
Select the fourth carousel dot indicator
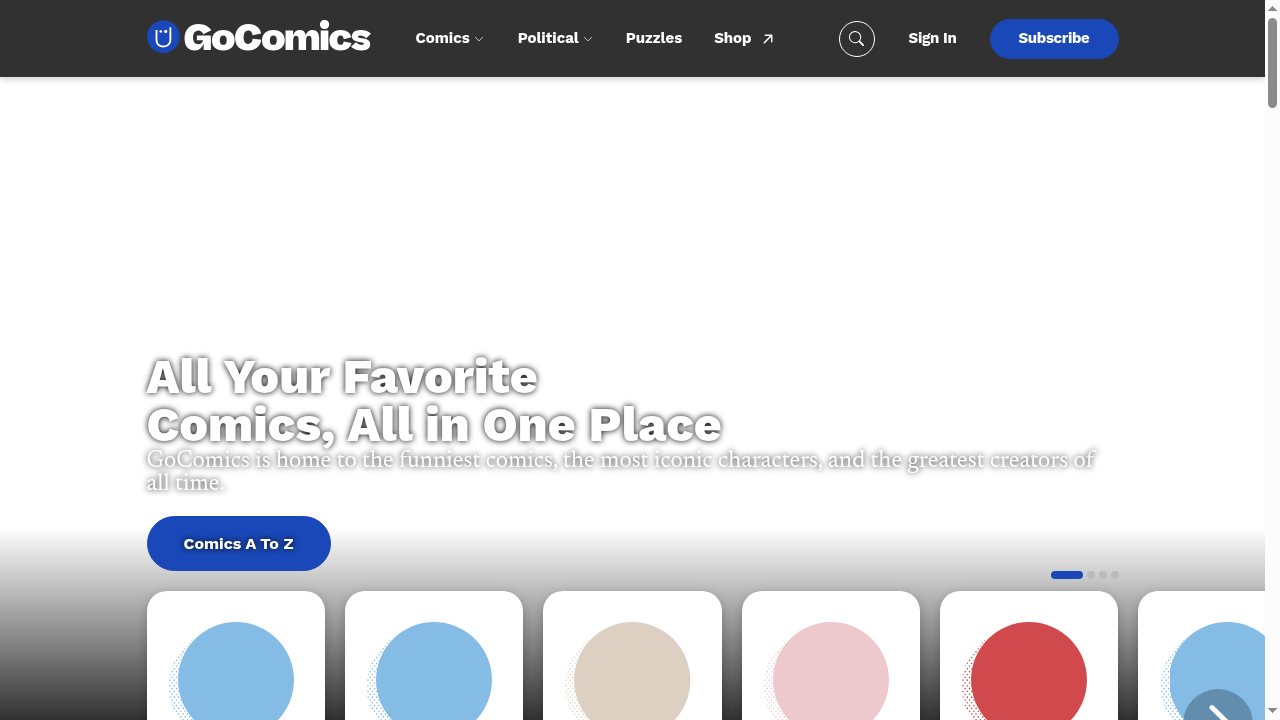[1115, 575]
